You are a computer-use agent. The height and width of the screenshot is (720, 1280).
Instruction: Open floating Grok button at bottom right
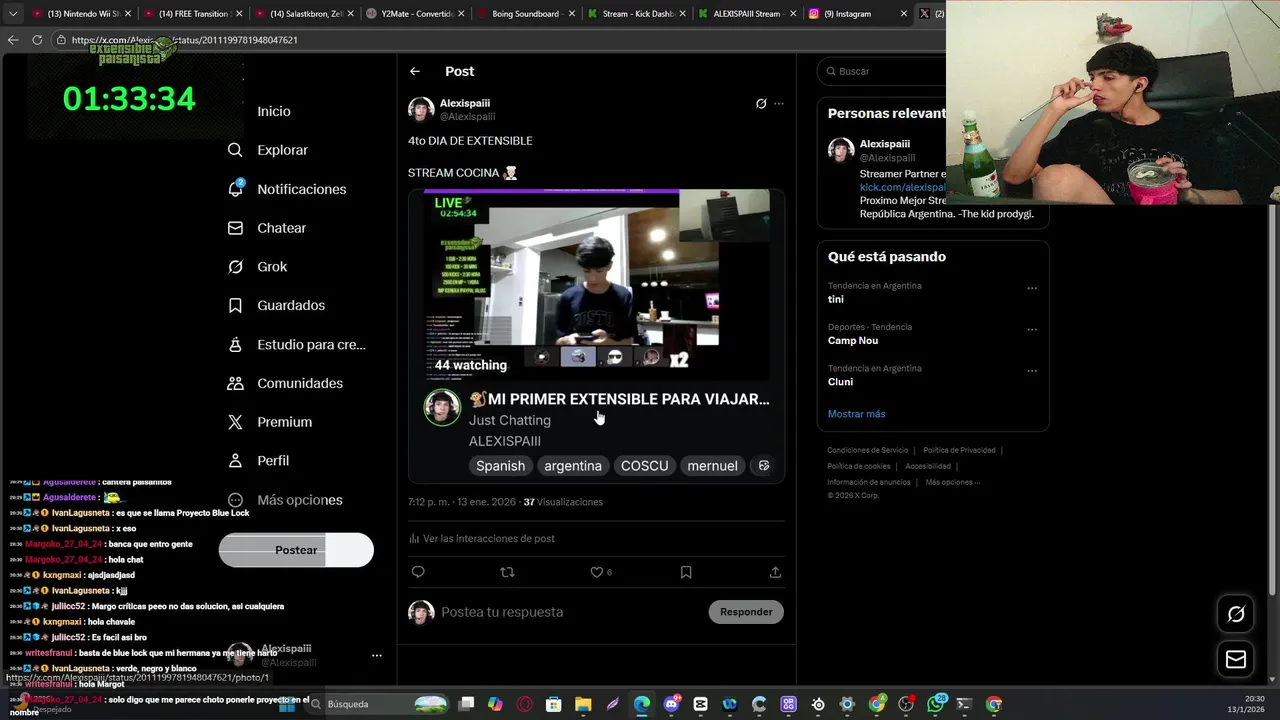[x=1236, y=614]
